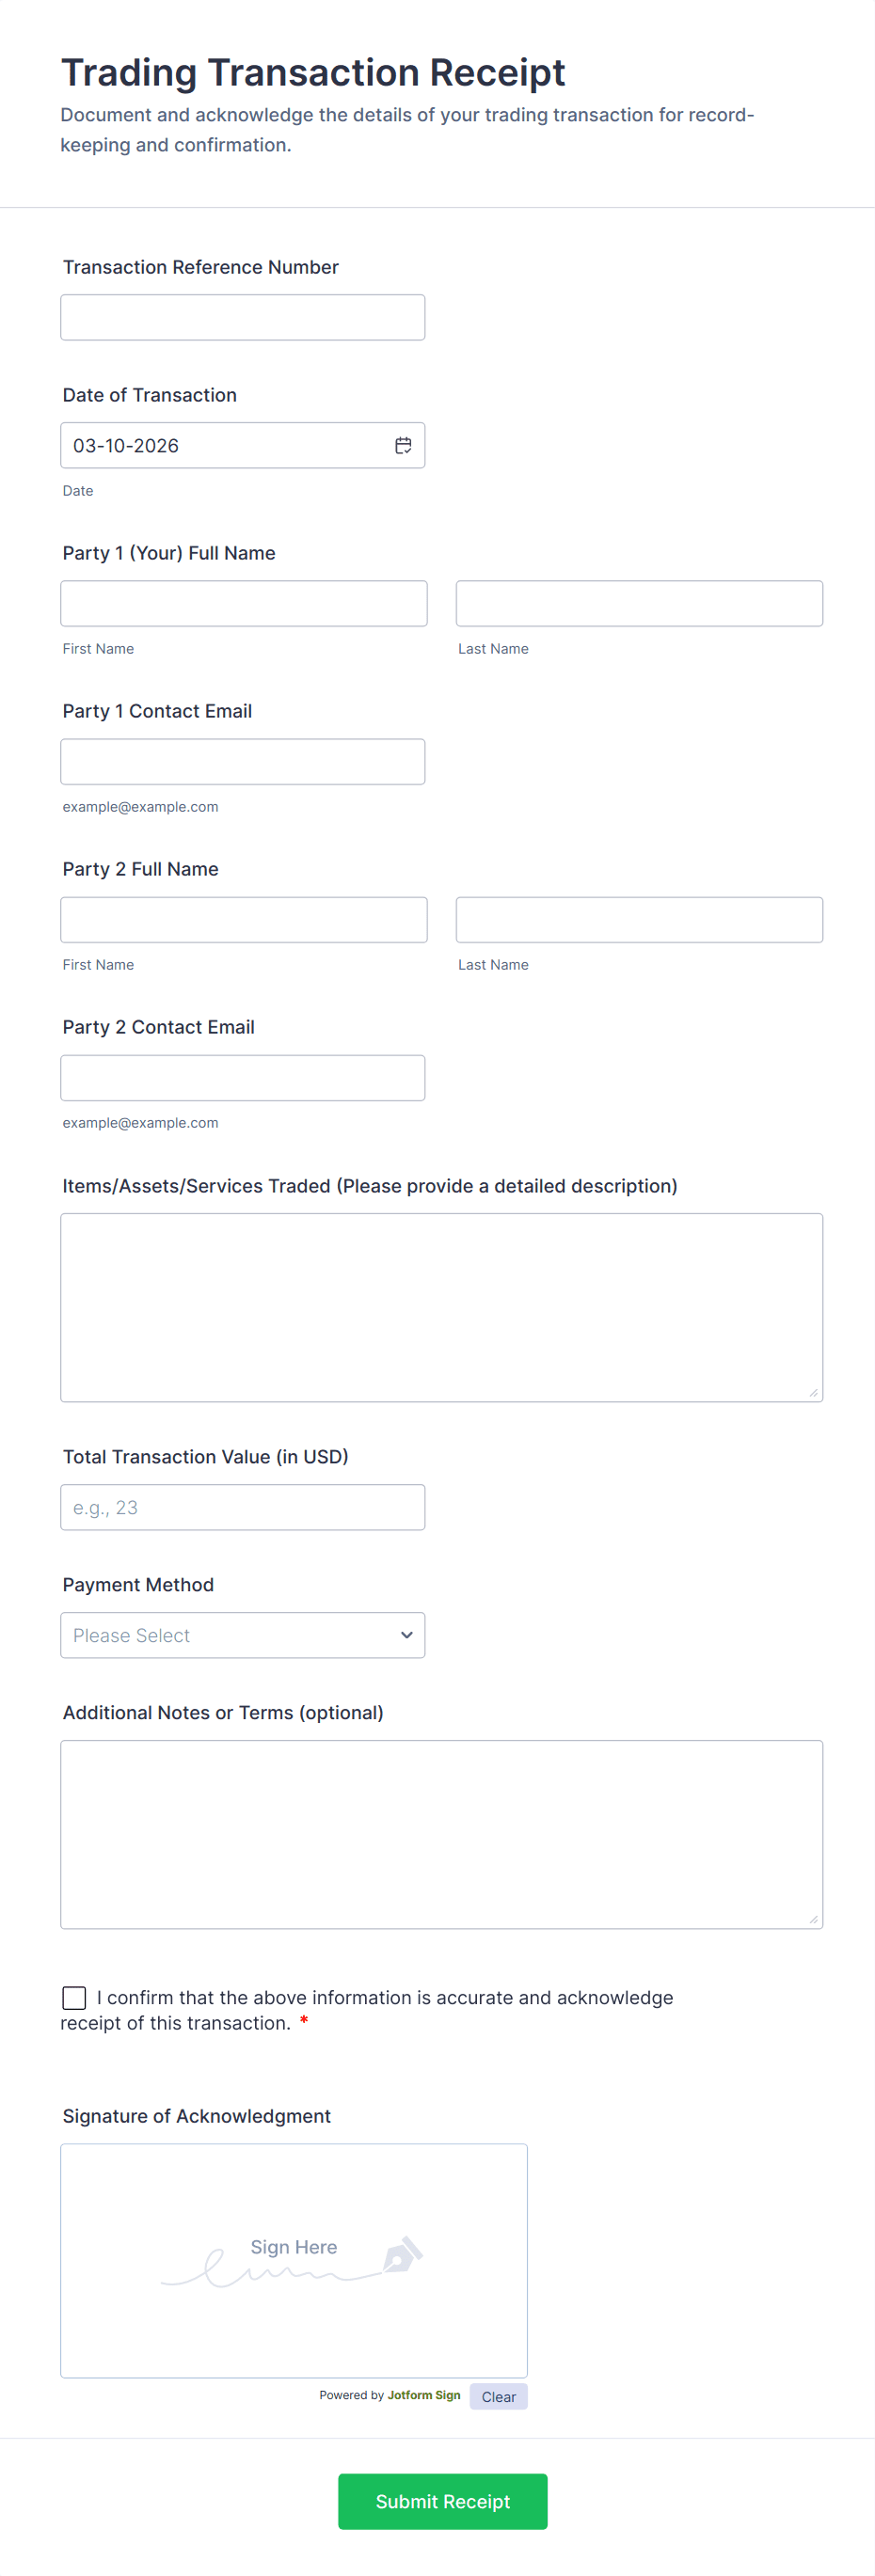Open the calendar date picker icon

pyautogui.click(x=403, y=445)
